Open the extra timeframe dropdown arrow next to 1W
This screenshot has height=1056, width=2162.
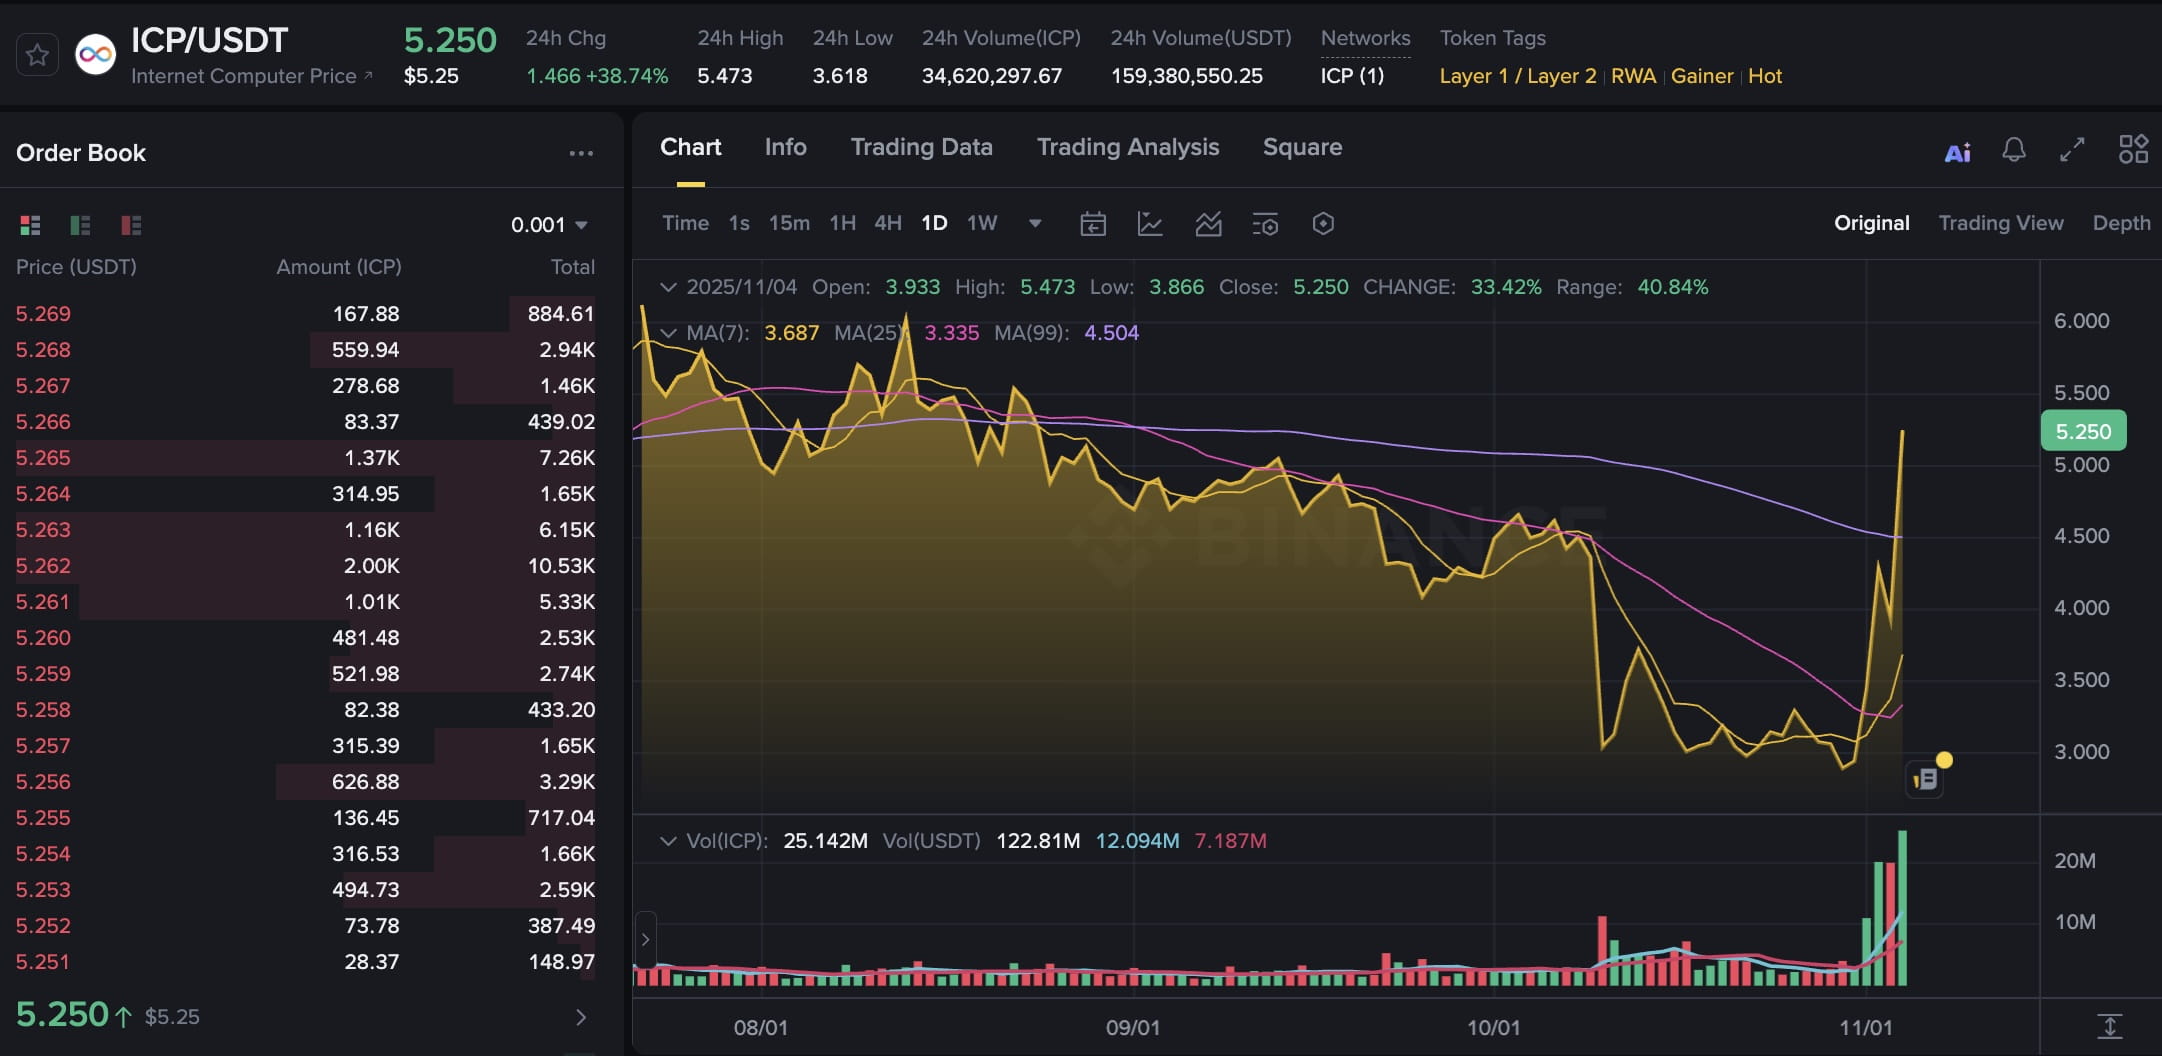[1034, 224]
